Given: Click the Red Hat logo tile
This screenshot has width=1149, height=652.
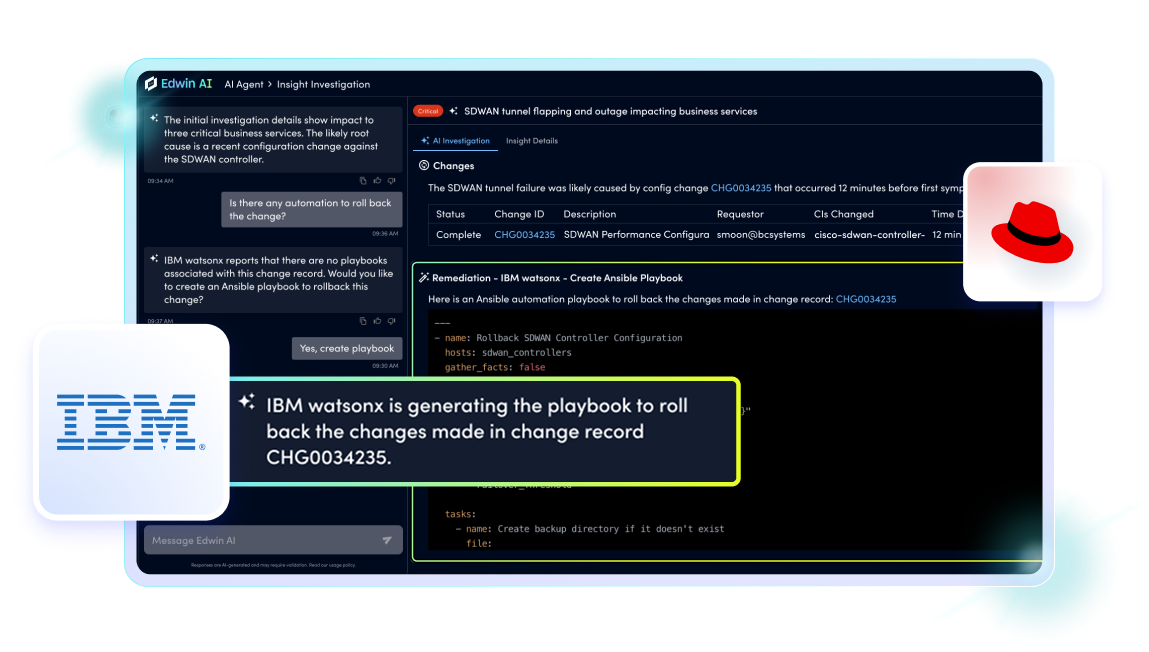Looking at the screenshot, I should coord(1032,232).
